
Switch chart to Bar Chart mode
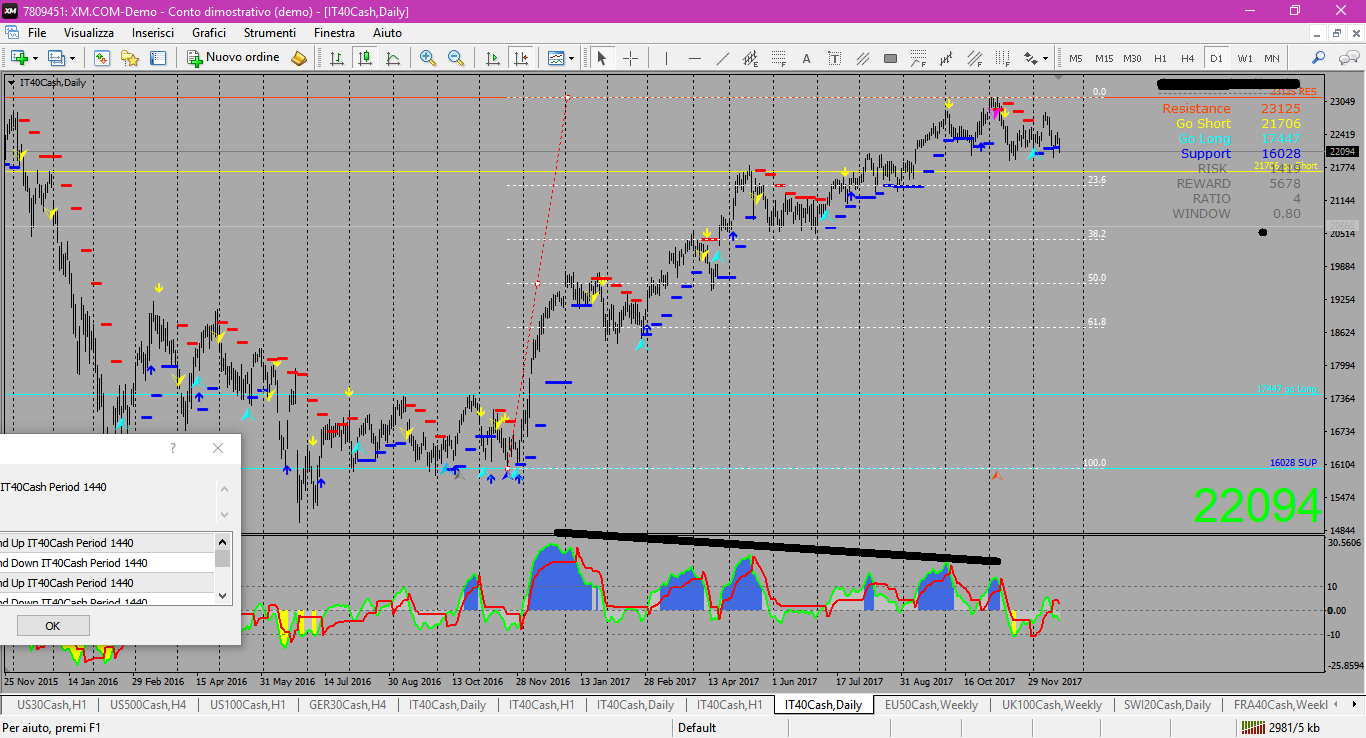pyautogui.click(x=337, y=58)
